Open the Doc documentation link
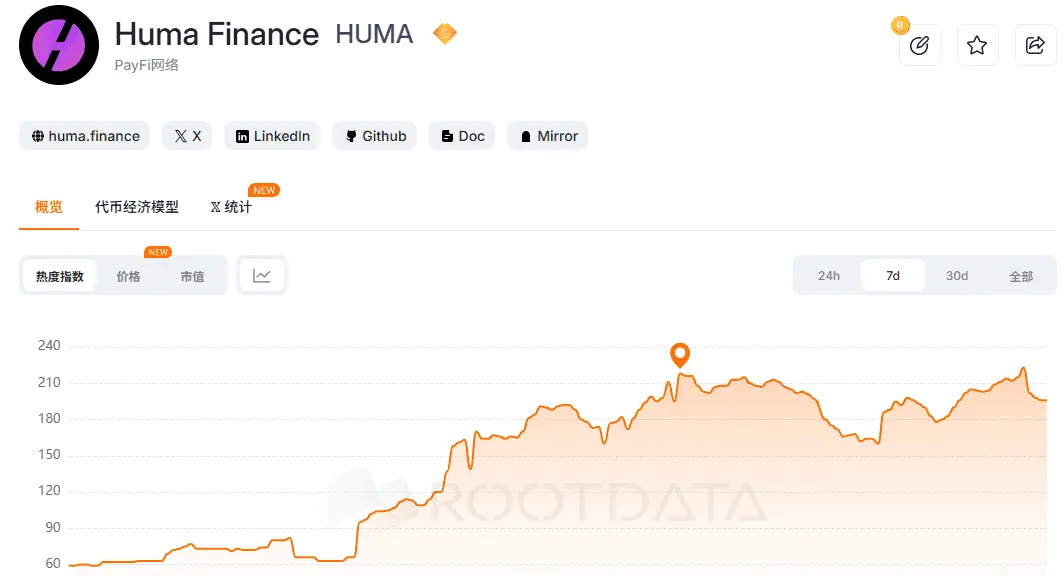The width and height of the screenshot is (1064, 576). click(462, 136)
